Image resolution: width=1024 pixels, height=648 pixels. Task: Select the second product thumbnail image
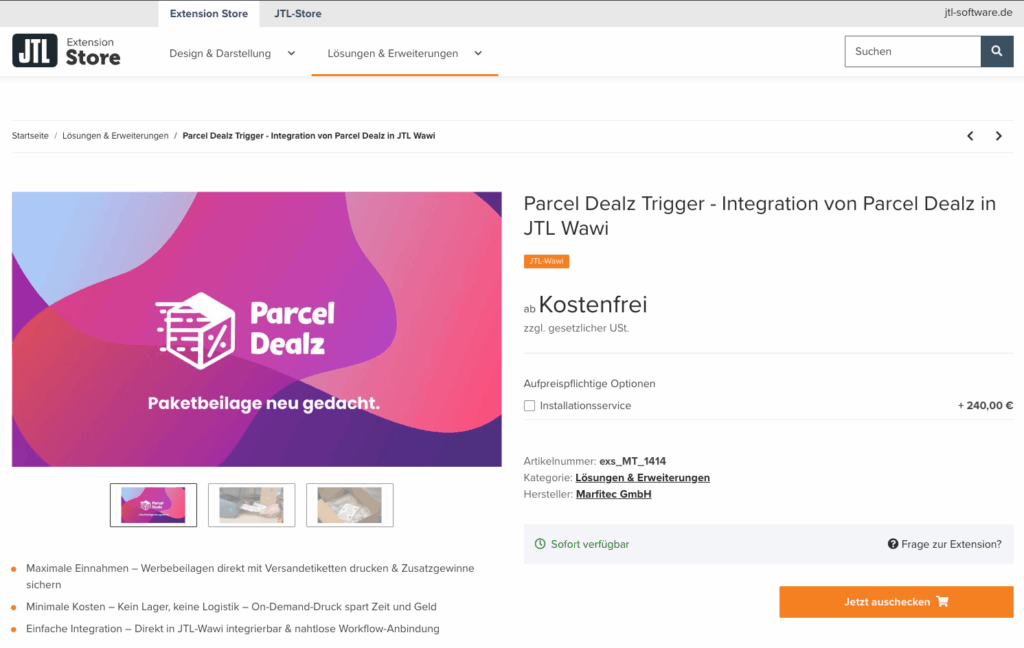coord(251,505)
